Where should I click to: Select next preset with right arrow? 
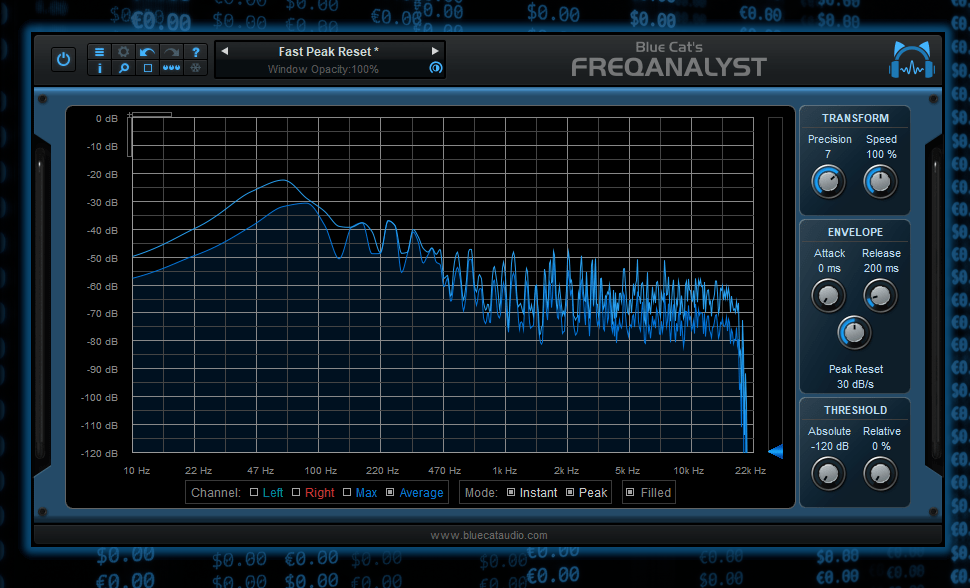pyautogui.click(x=435, y=51)
